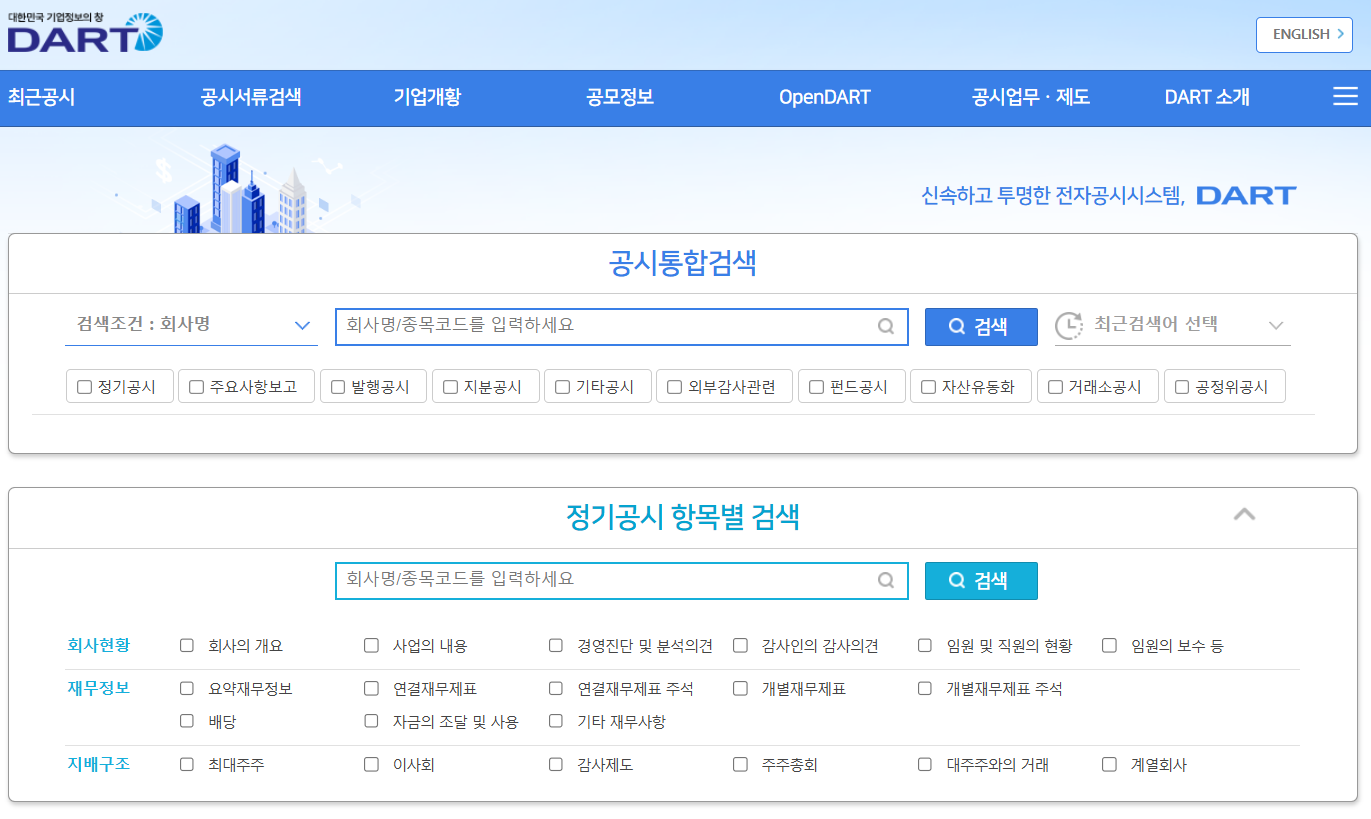The image size is (1371, 819).
Task: Click the 신속하고 투명한 전자공시시스템 DART banner link
Action: click(x=1108, y=195)
